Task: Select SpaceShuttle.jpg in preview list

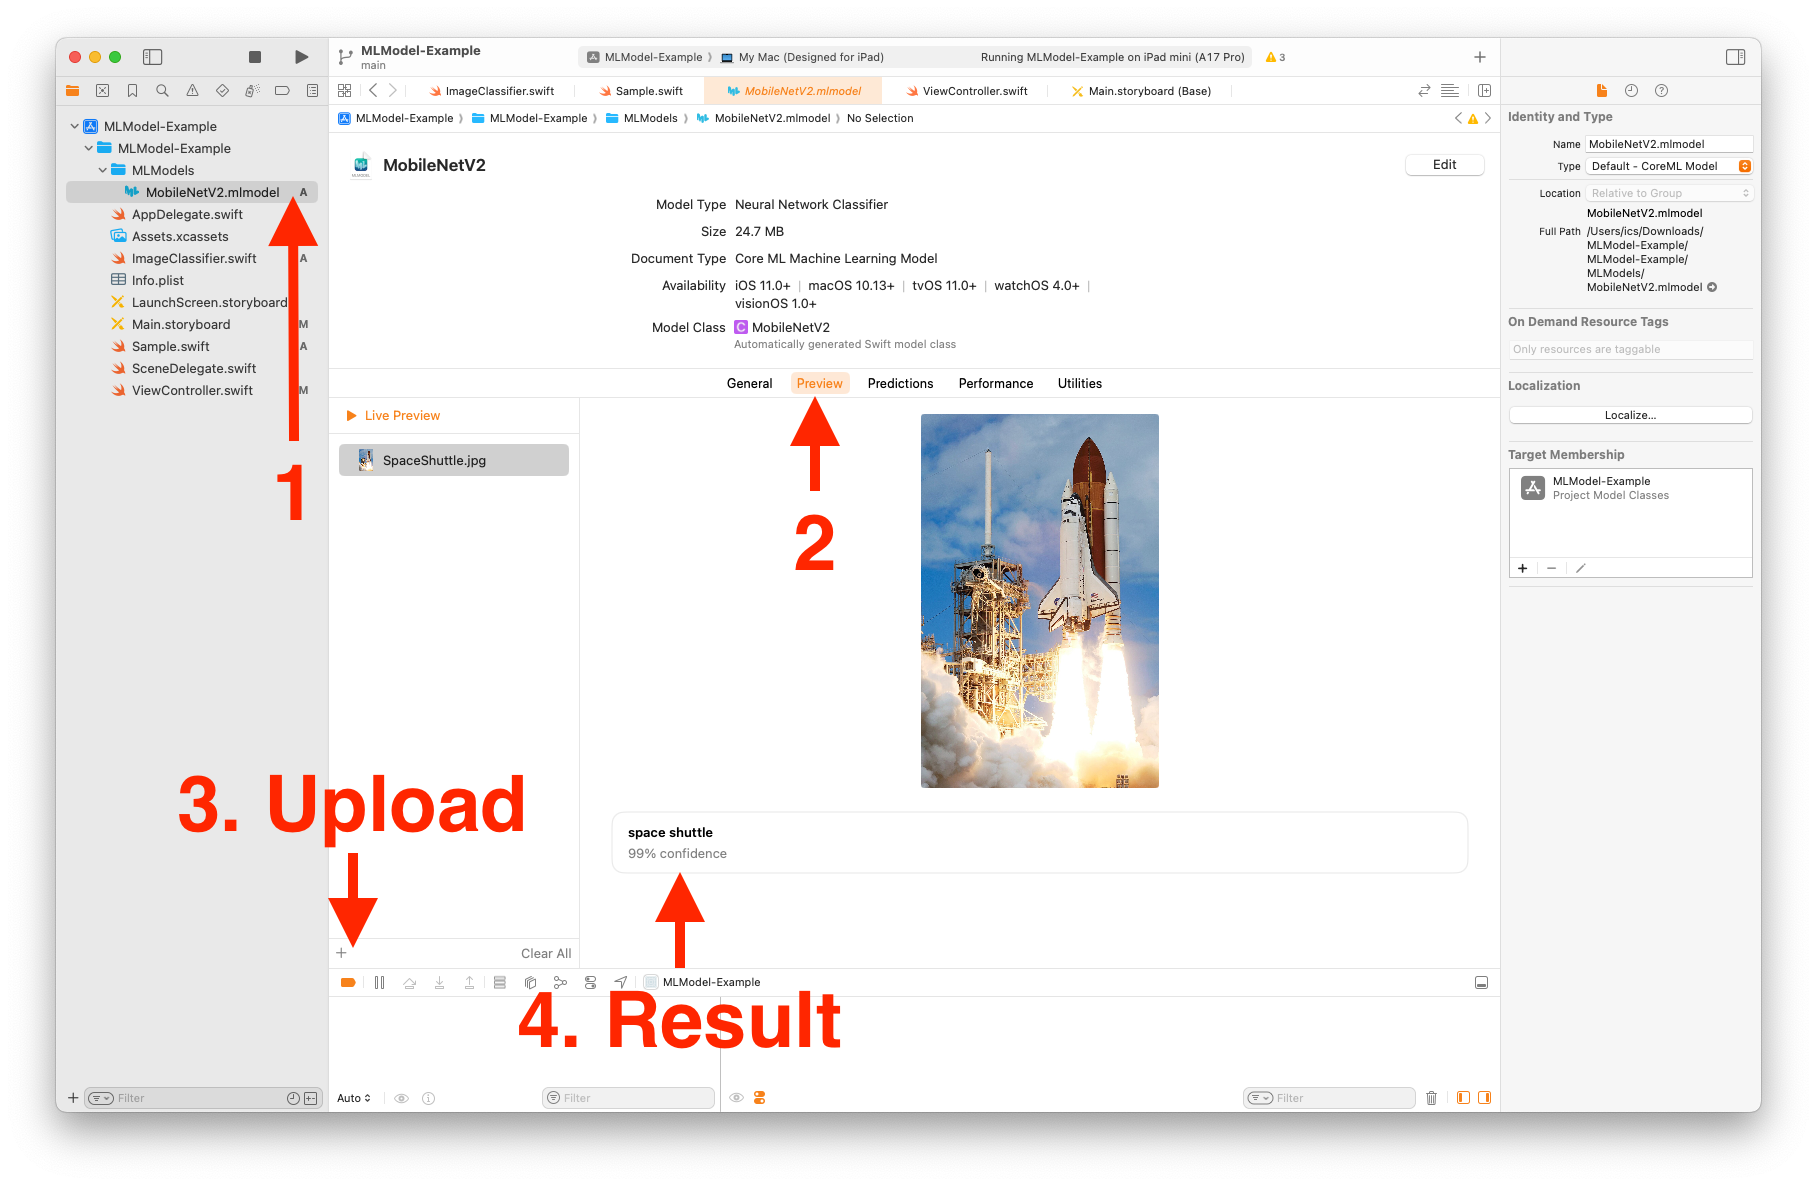Action: (454, 460)
